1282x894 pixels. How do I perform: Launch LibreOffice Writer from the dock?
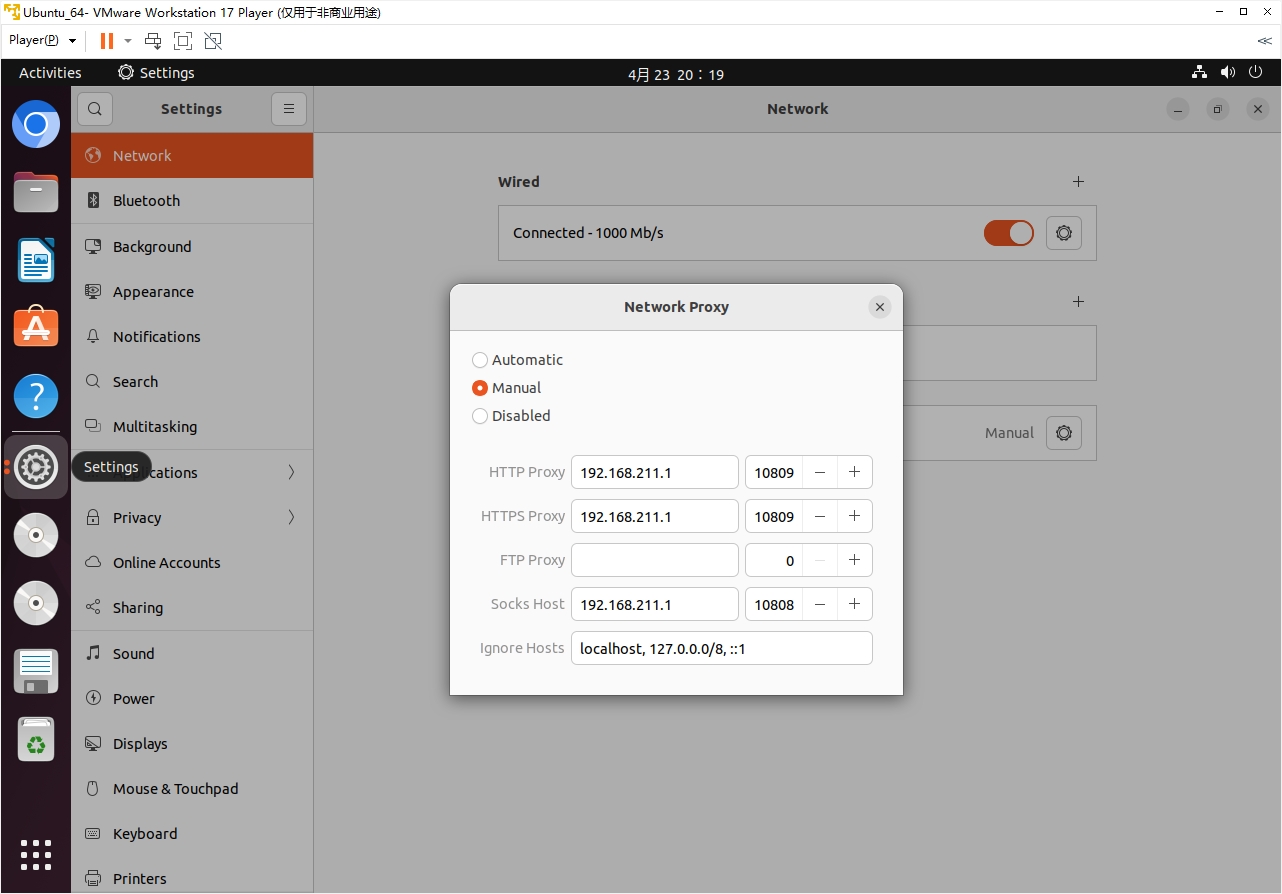click(36, 261)
